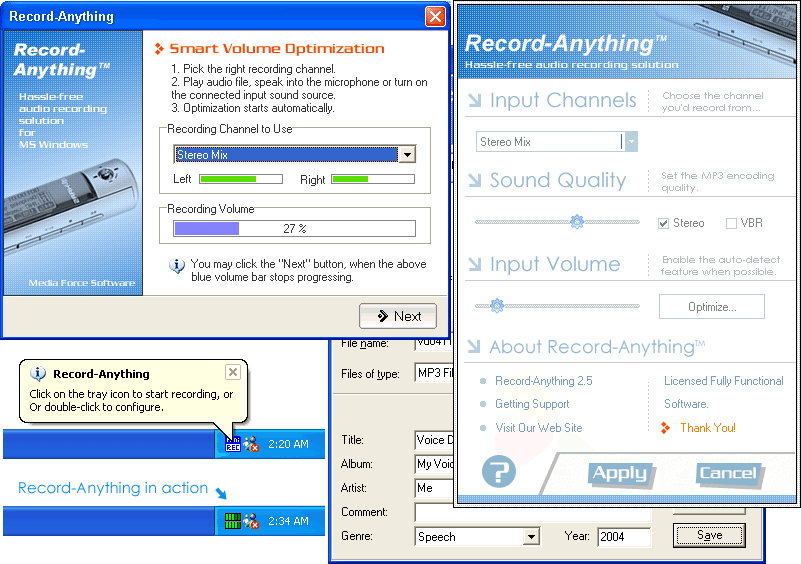Viewport: 801px width, 564px height.
Task: Click the Artist field containing Me
Action: click(x=434, y=488)
